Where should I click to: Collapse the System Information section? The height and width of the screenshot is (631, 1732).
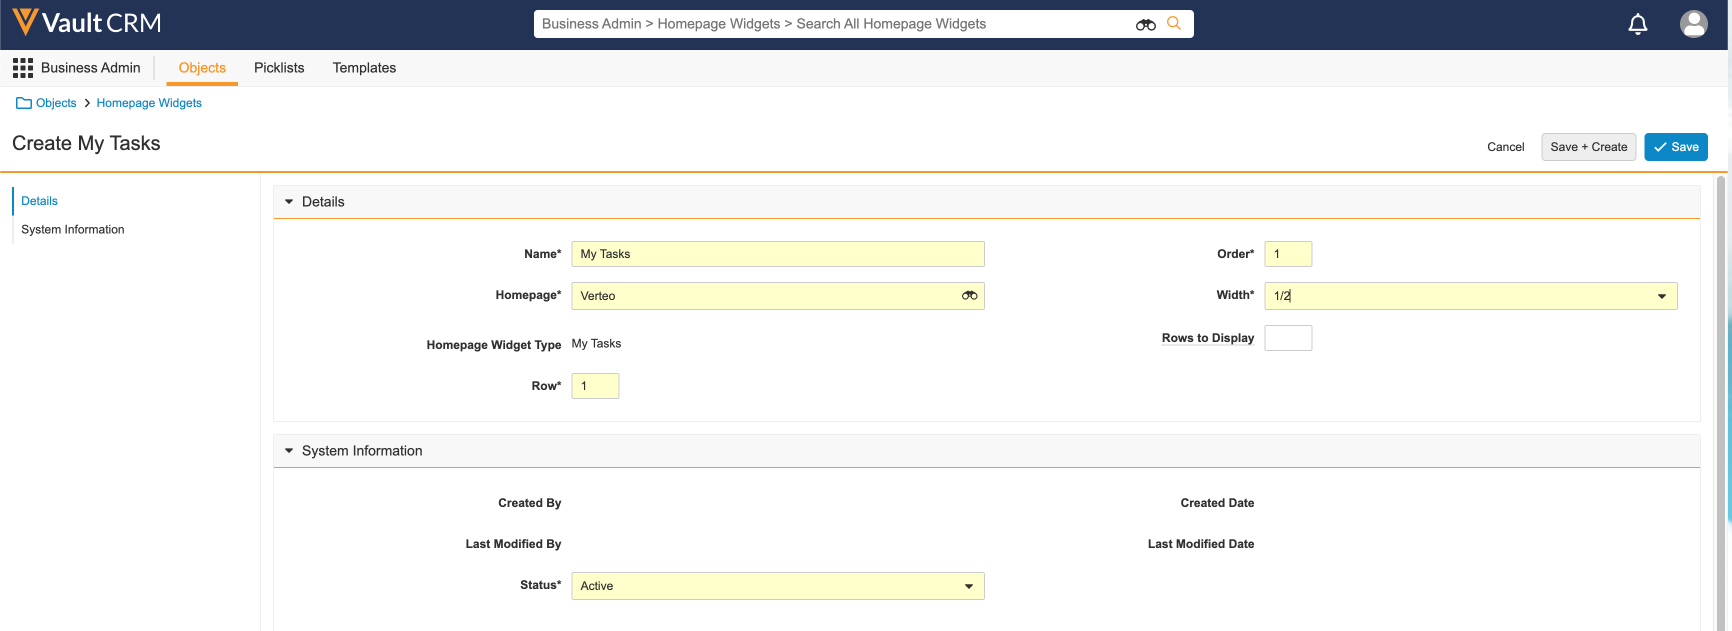pyautogui.click(x=289, y=451)
